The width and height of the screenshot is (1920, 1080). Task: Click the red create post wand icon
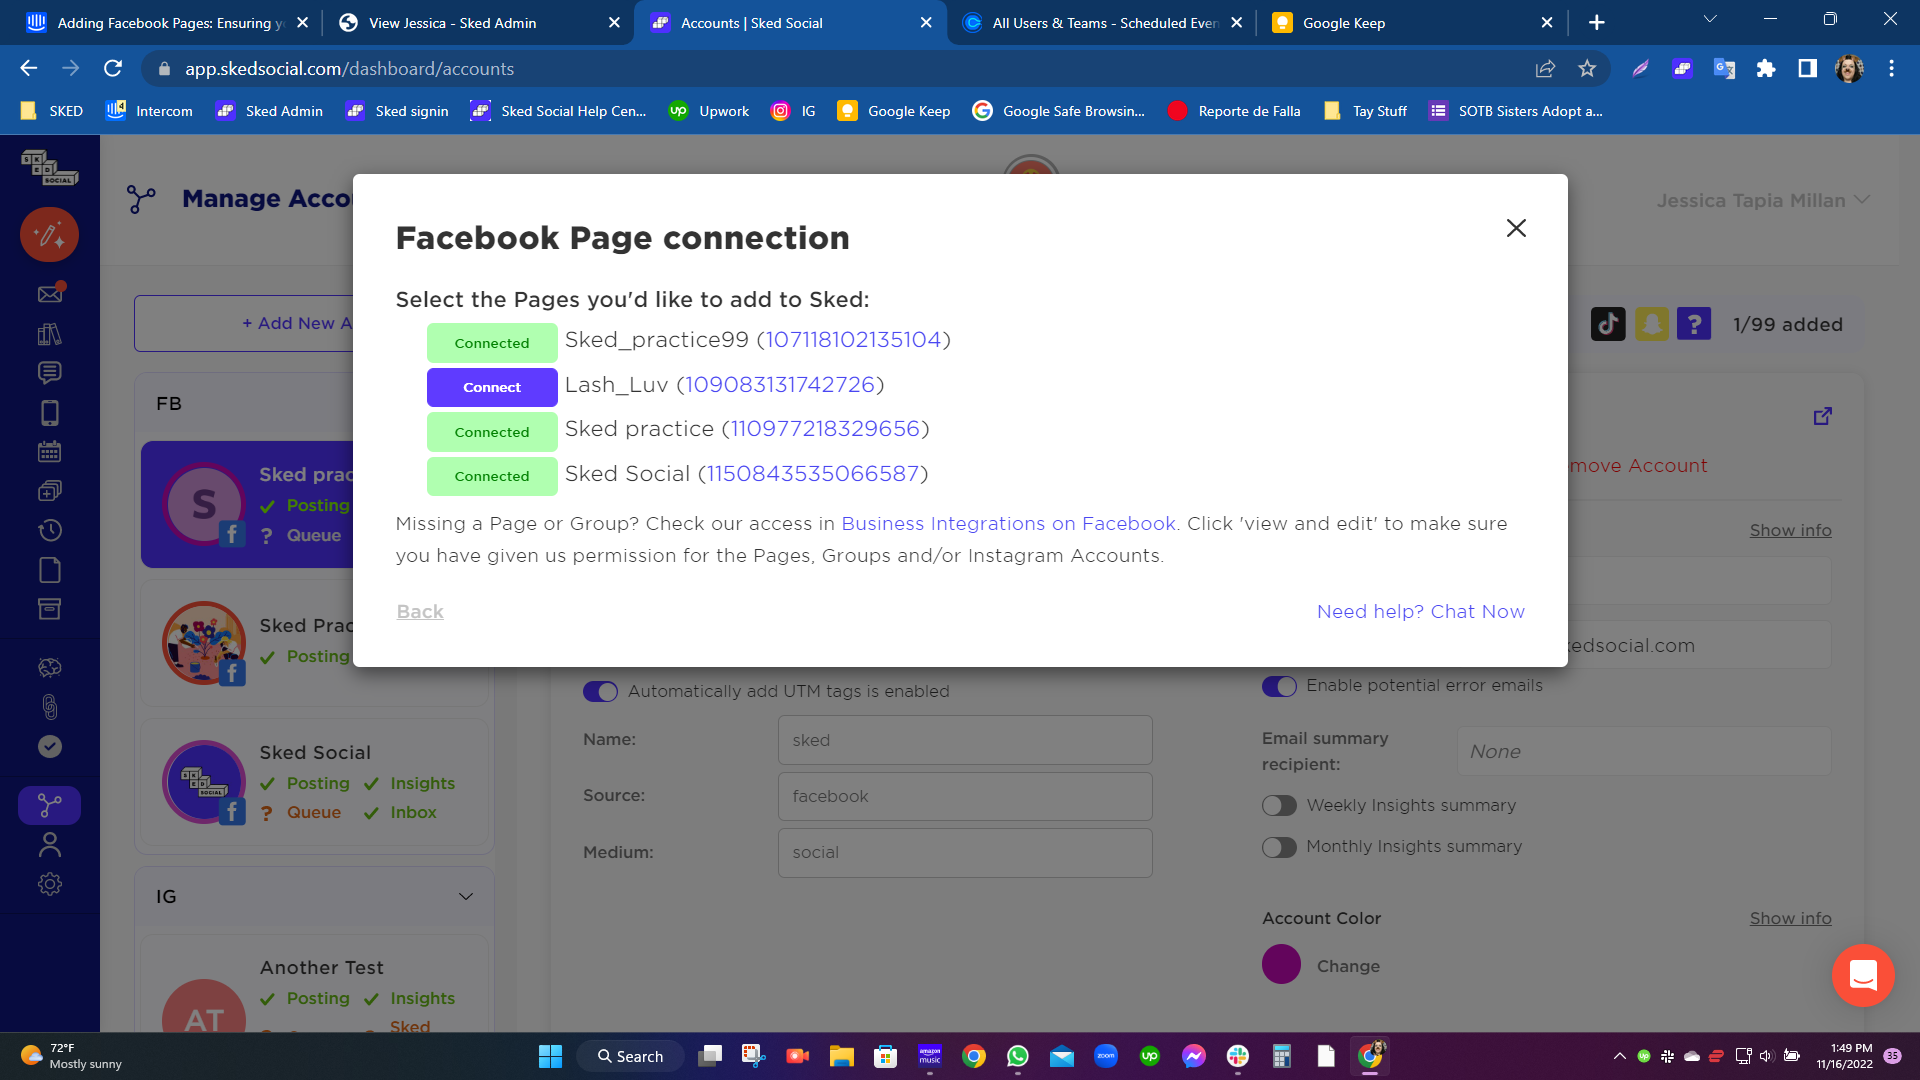(49, 235)
